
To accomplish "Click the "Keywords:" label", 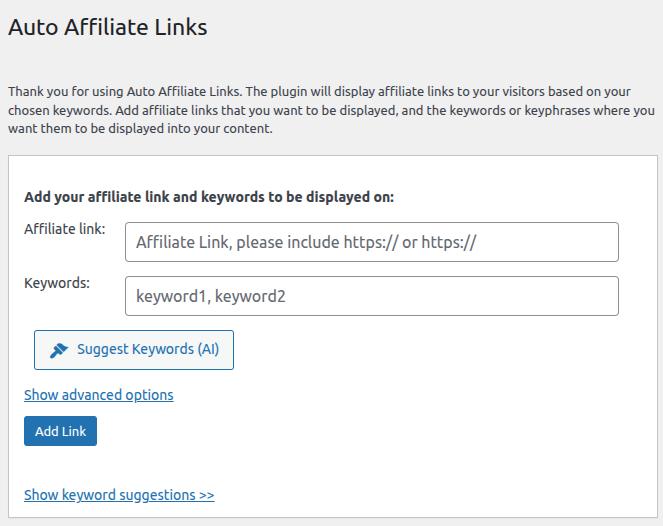I will pyautogui.click(x=57, y=283).
